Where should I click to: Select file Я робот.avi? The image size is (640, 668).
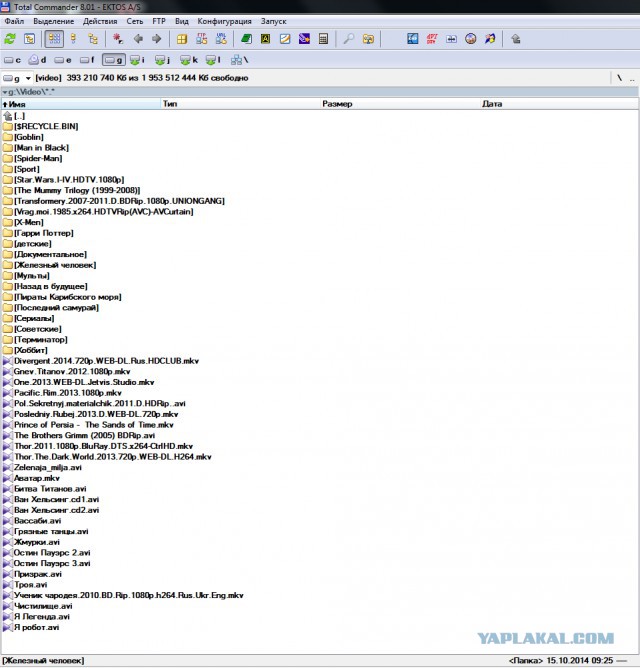coord(31,627)
